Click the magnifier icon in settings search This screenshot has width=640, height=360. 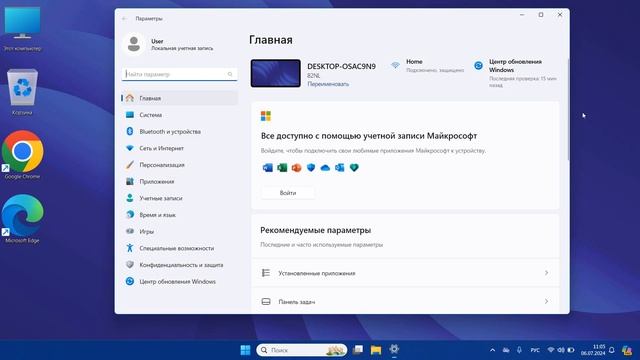pos(230,74)
